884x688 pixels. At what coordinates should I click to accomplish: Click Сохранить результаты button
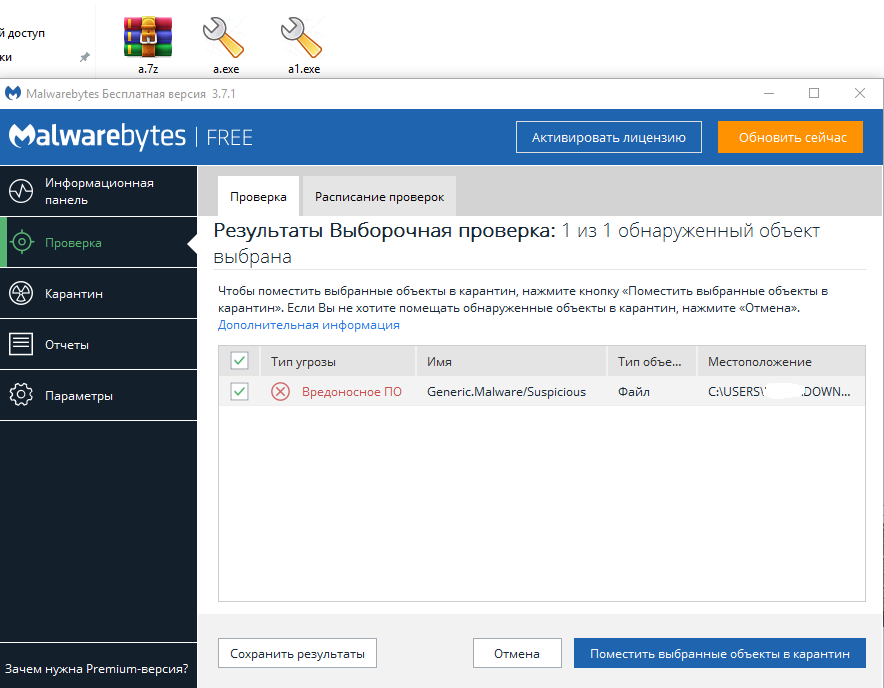click(x=297, y=653)
